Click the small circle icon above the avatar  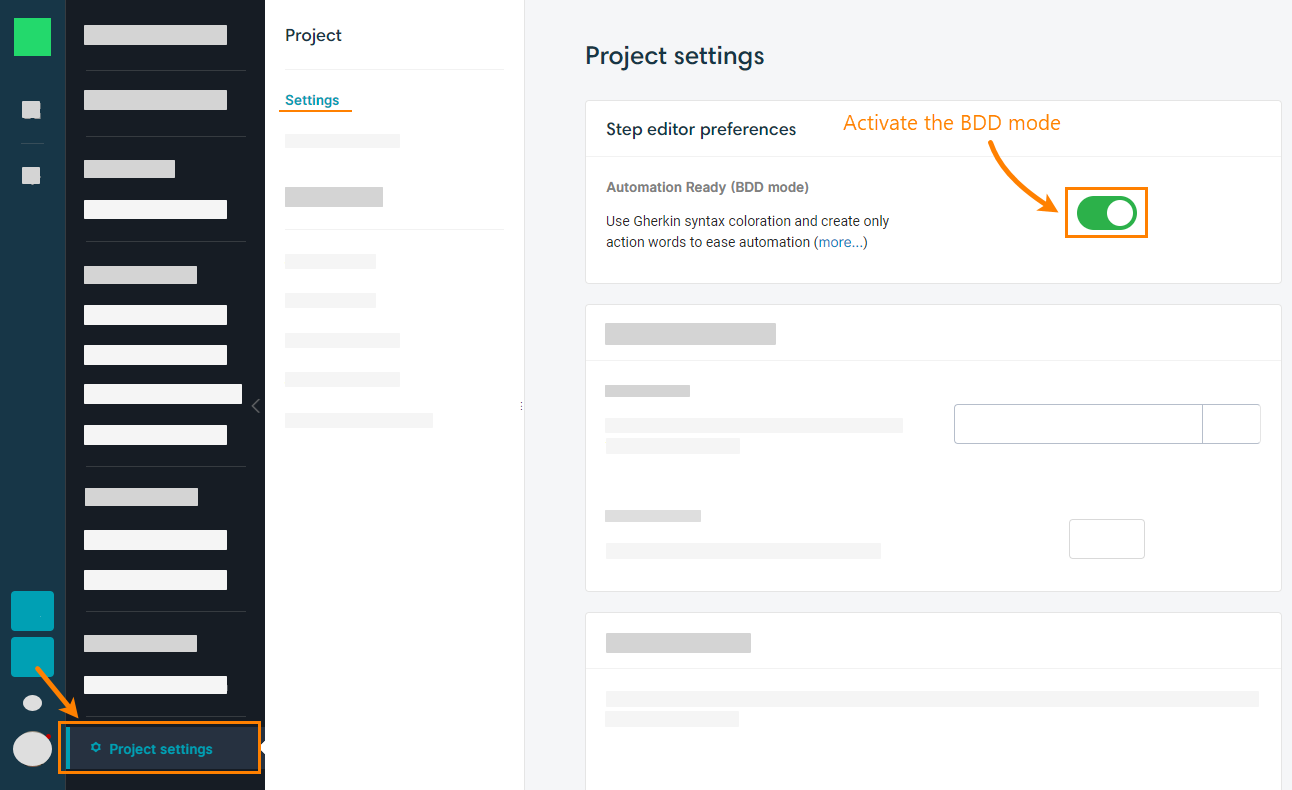coord(31,702)
